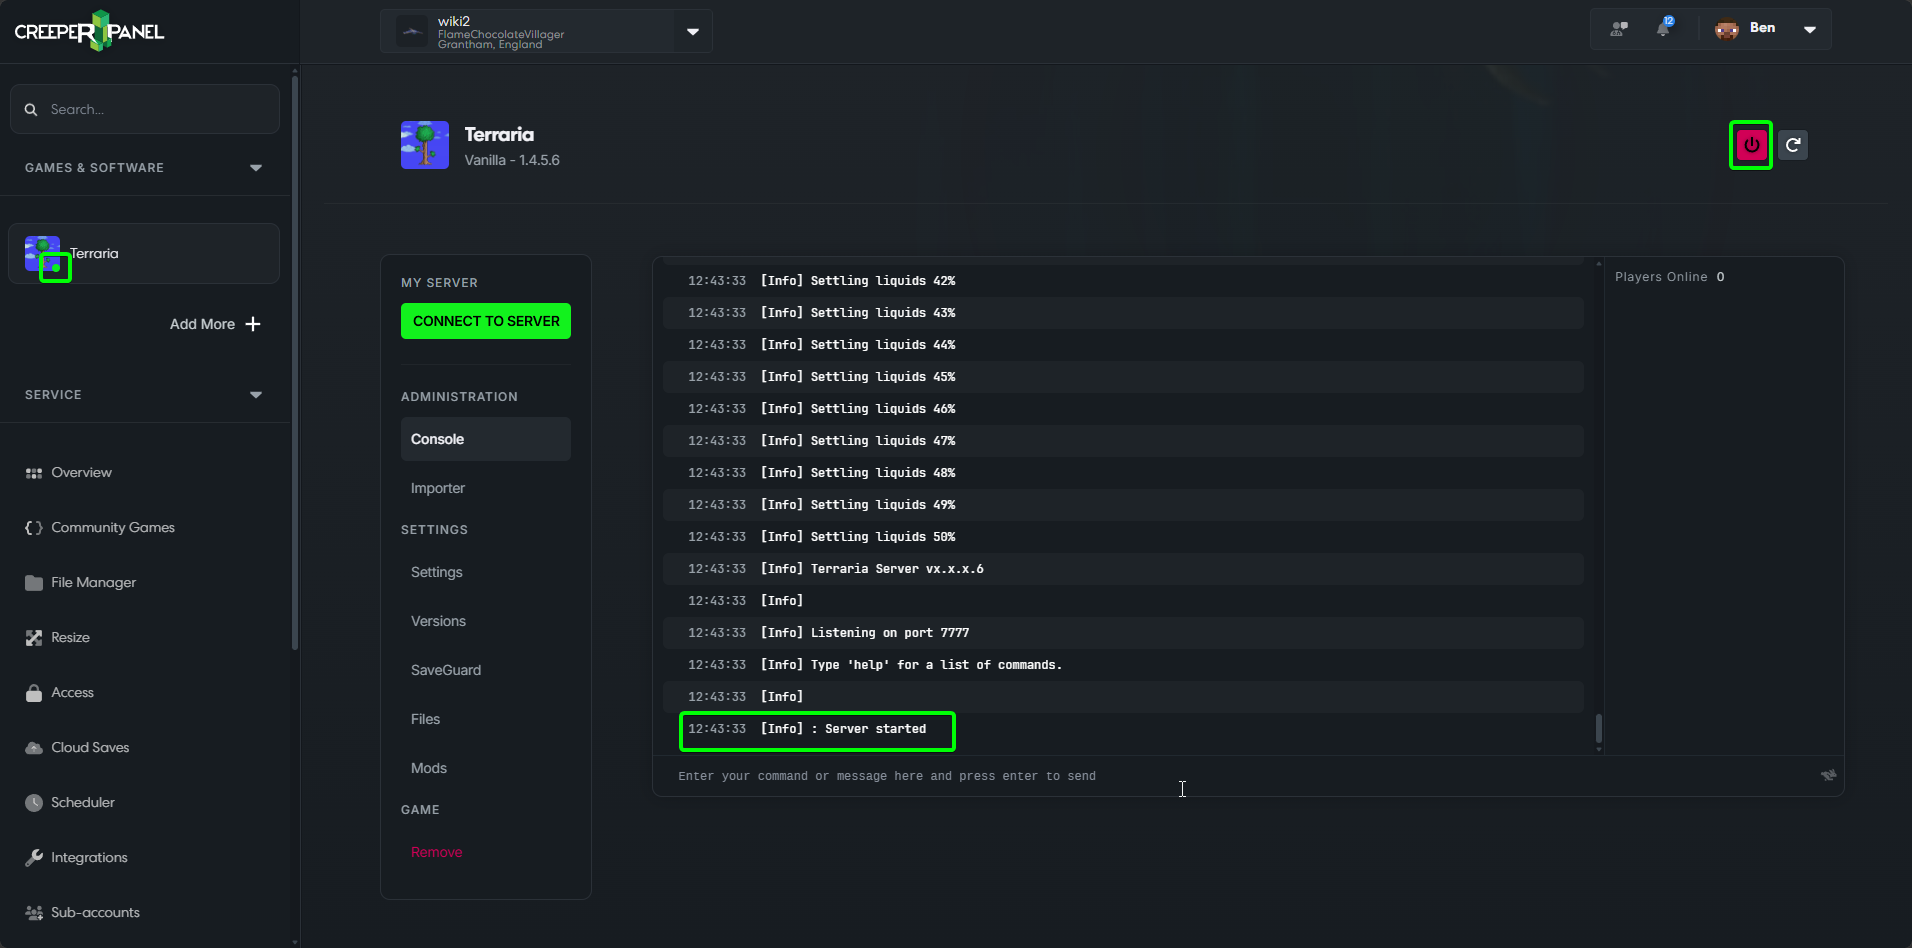The image size is (1912, 948).
Task: Collapse the Service section
Action: tap(256, 395)
